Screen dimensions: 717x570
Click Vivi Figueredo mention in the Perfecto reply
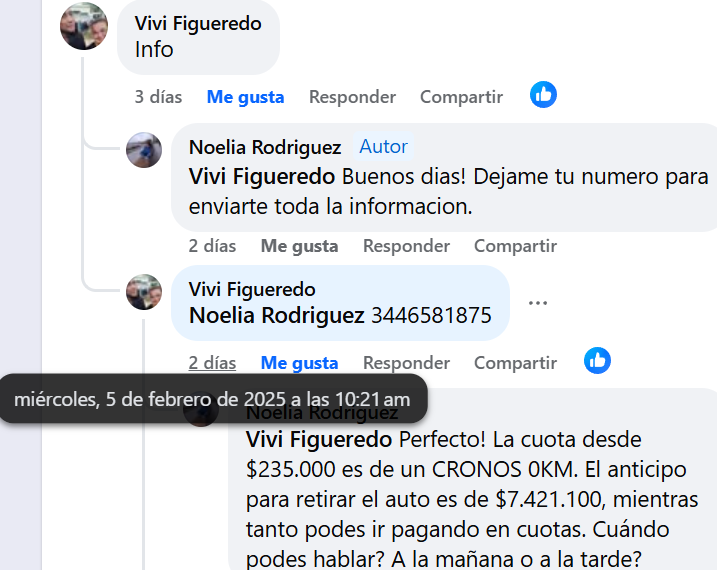point(319,439)
